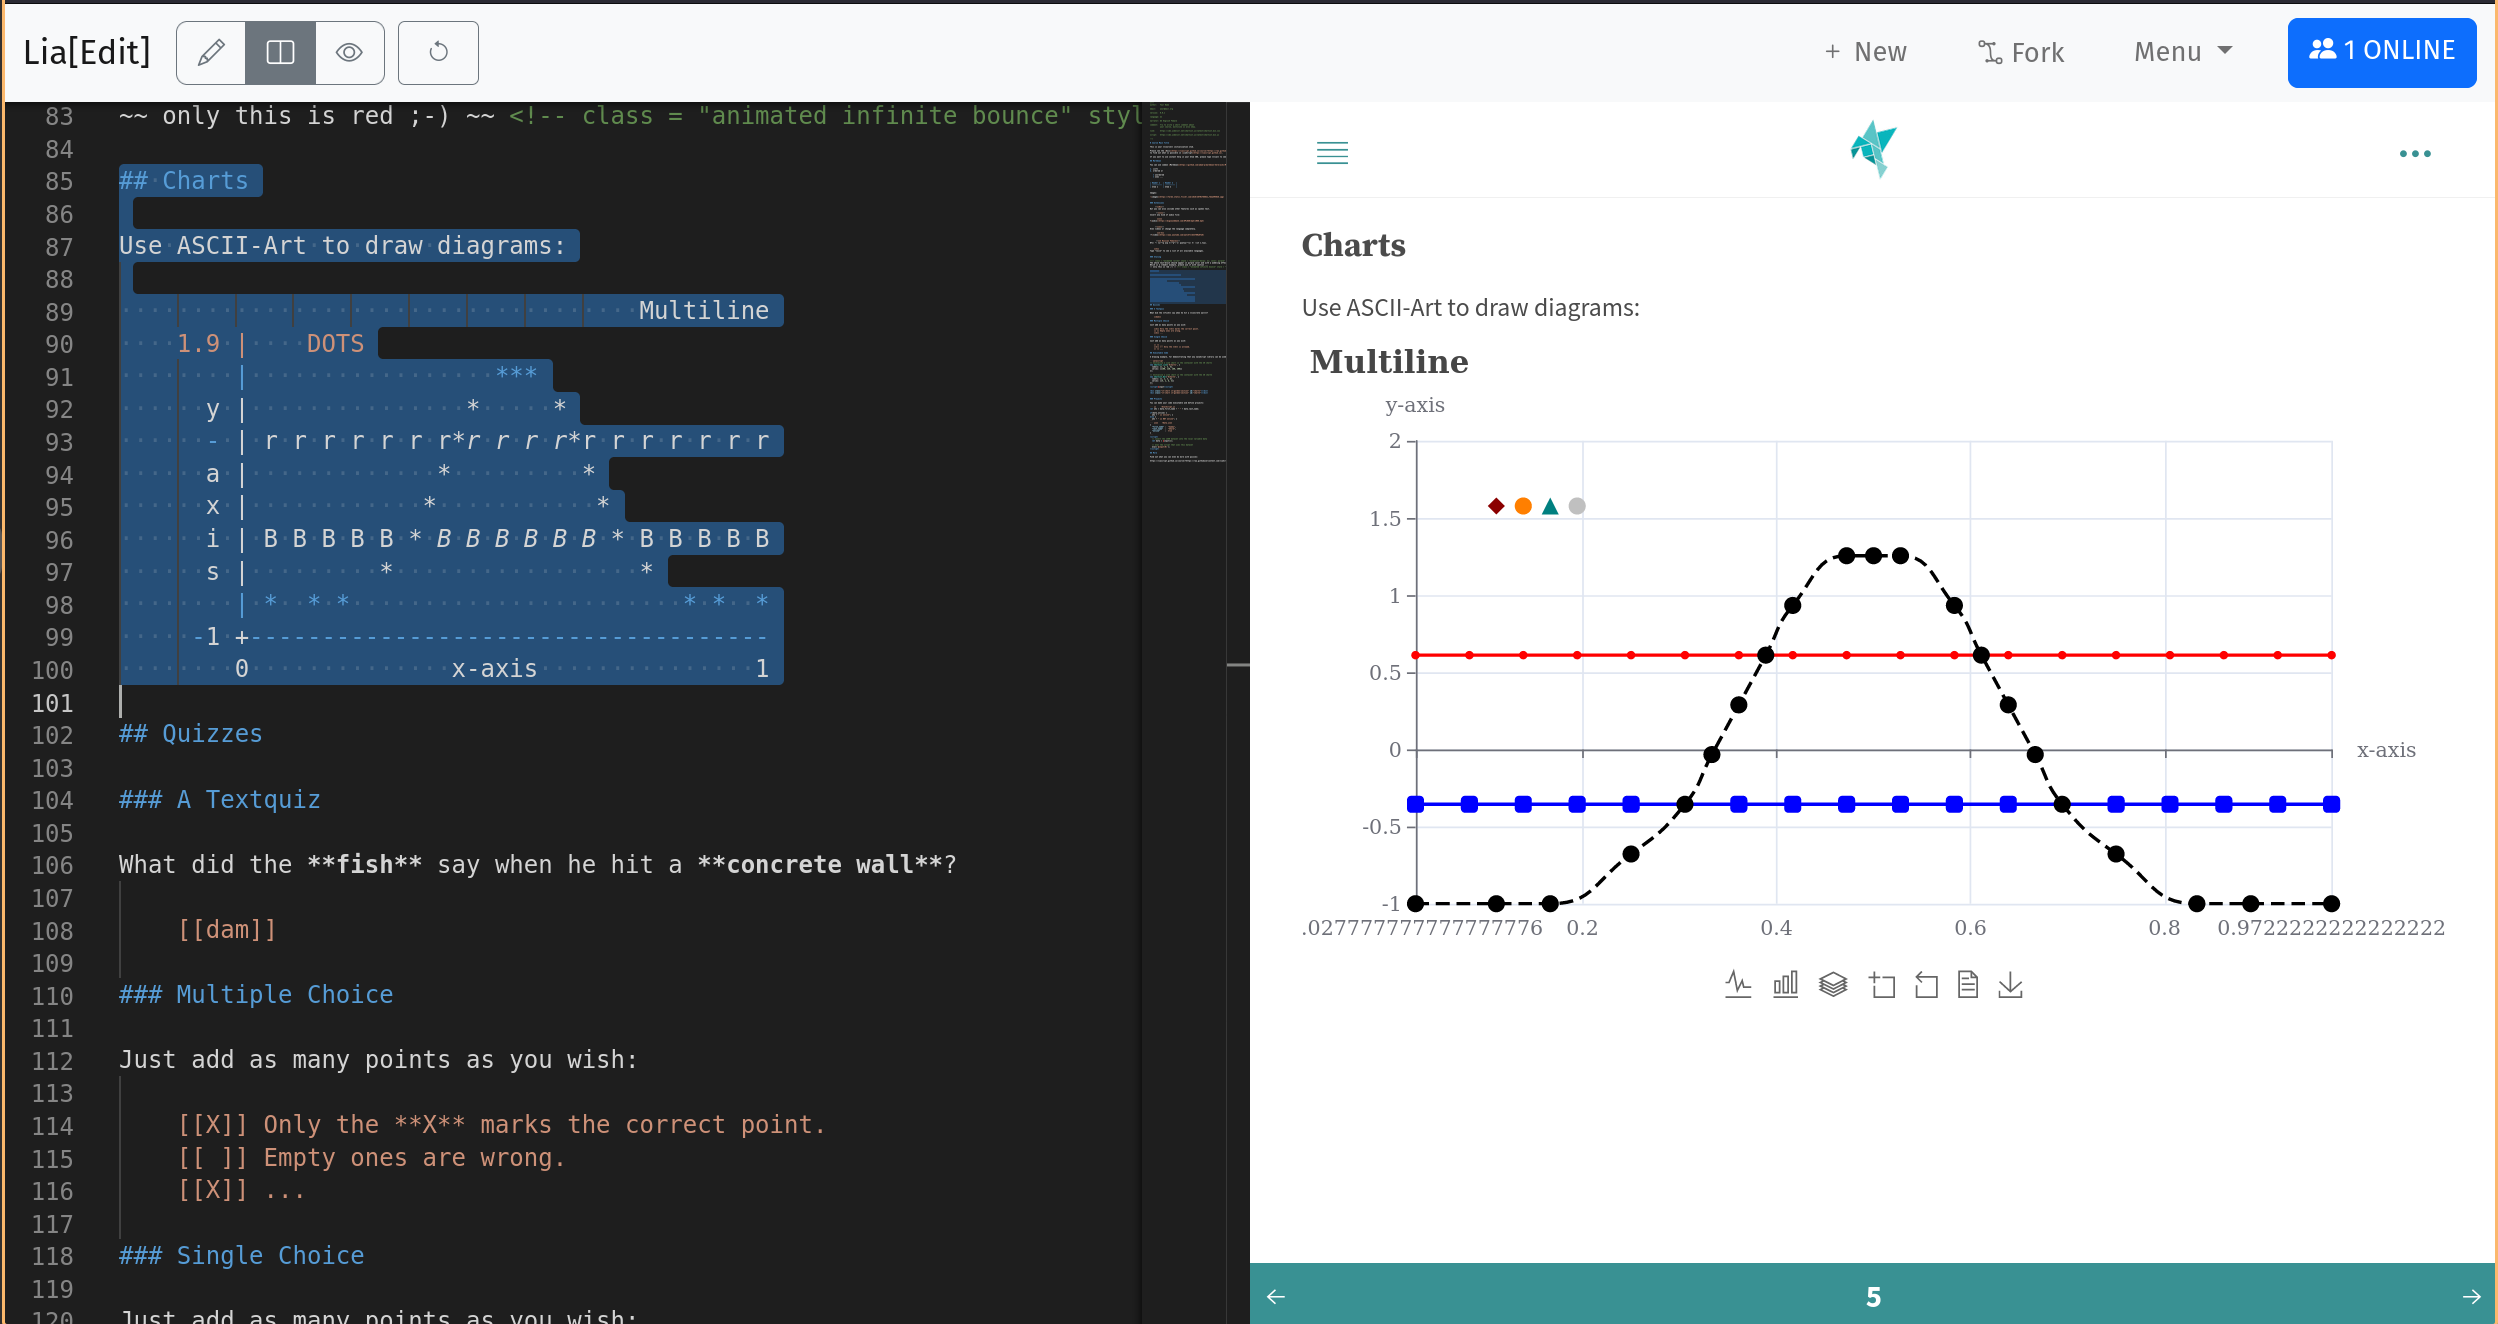This screenshot has height=1324, width=2498.
Task: Toggle the gray circle legend series
Action: (1577, 506)
